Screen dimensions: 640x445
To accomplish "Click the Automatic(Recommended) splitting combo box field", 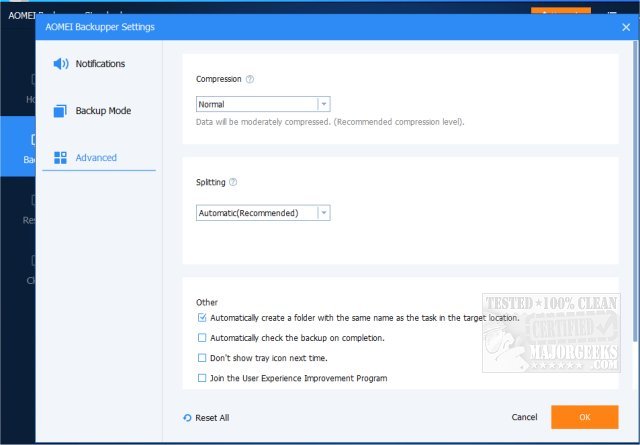I will [263, 213].
